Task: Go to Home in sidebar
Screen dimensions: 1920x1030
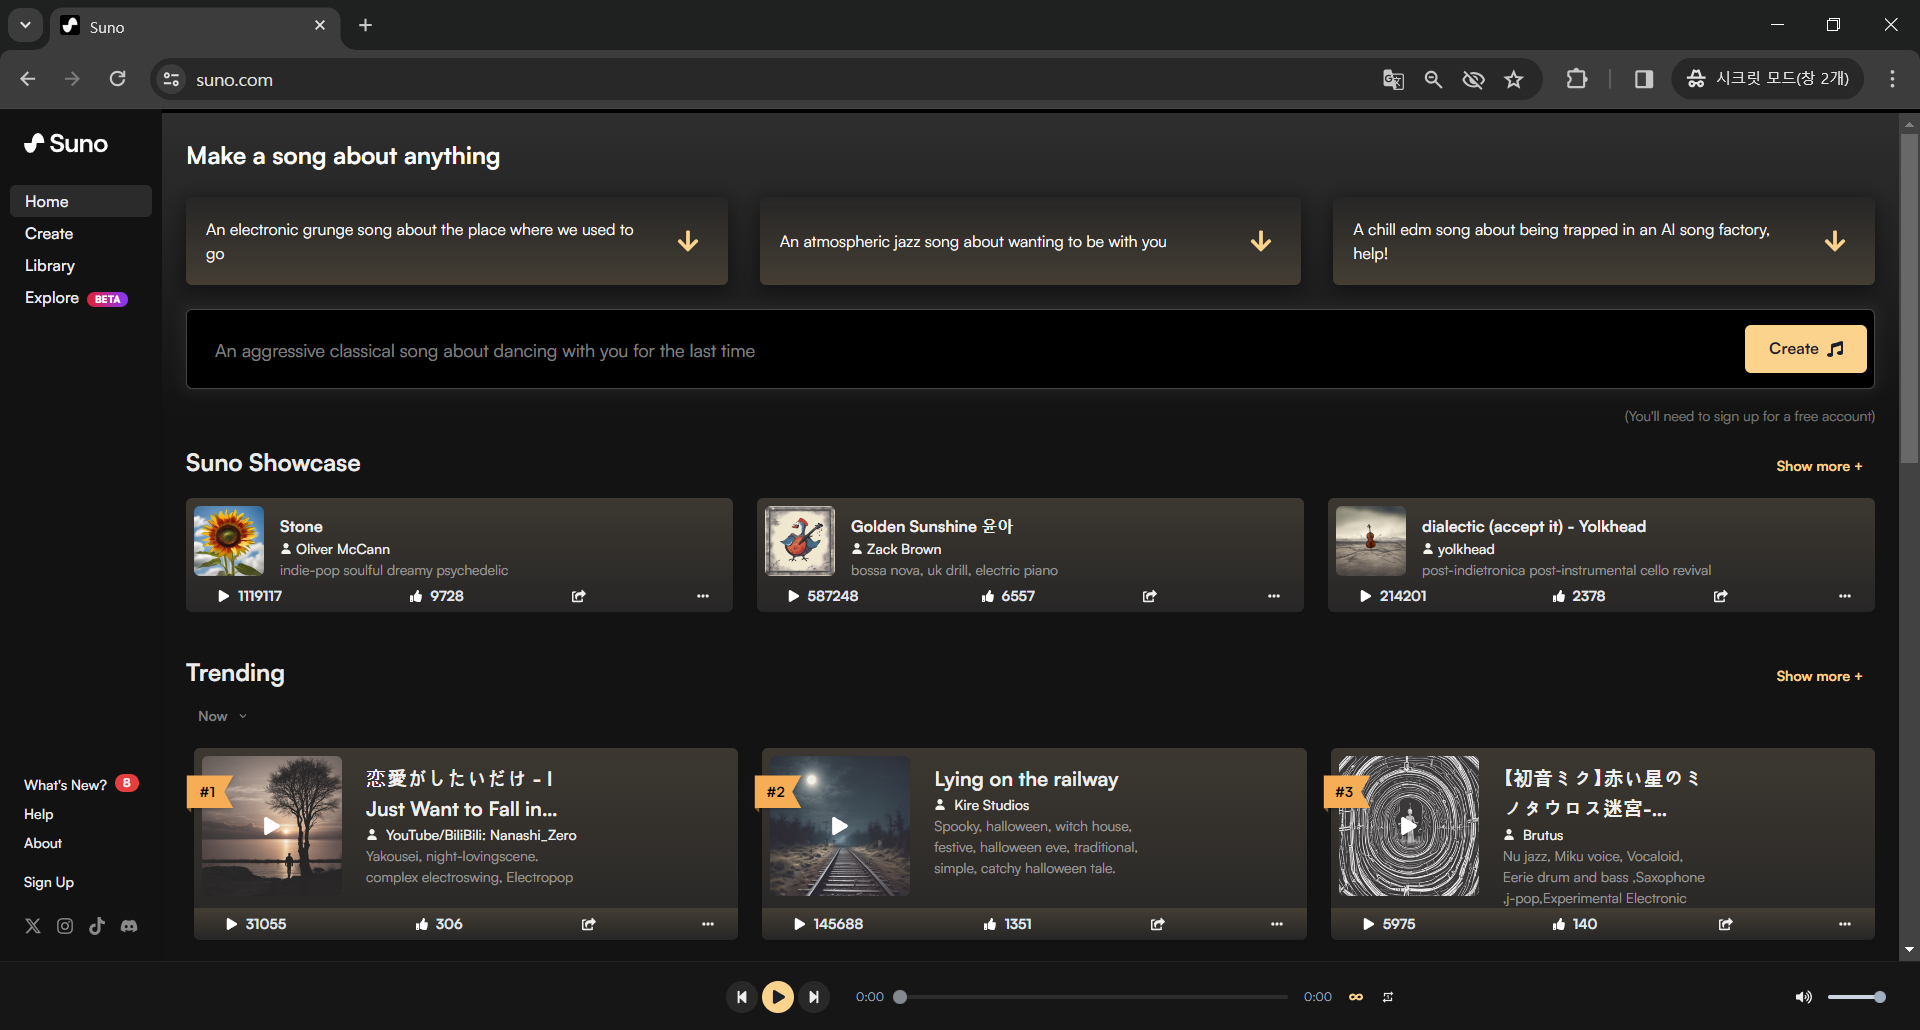Action: point(81,201)
